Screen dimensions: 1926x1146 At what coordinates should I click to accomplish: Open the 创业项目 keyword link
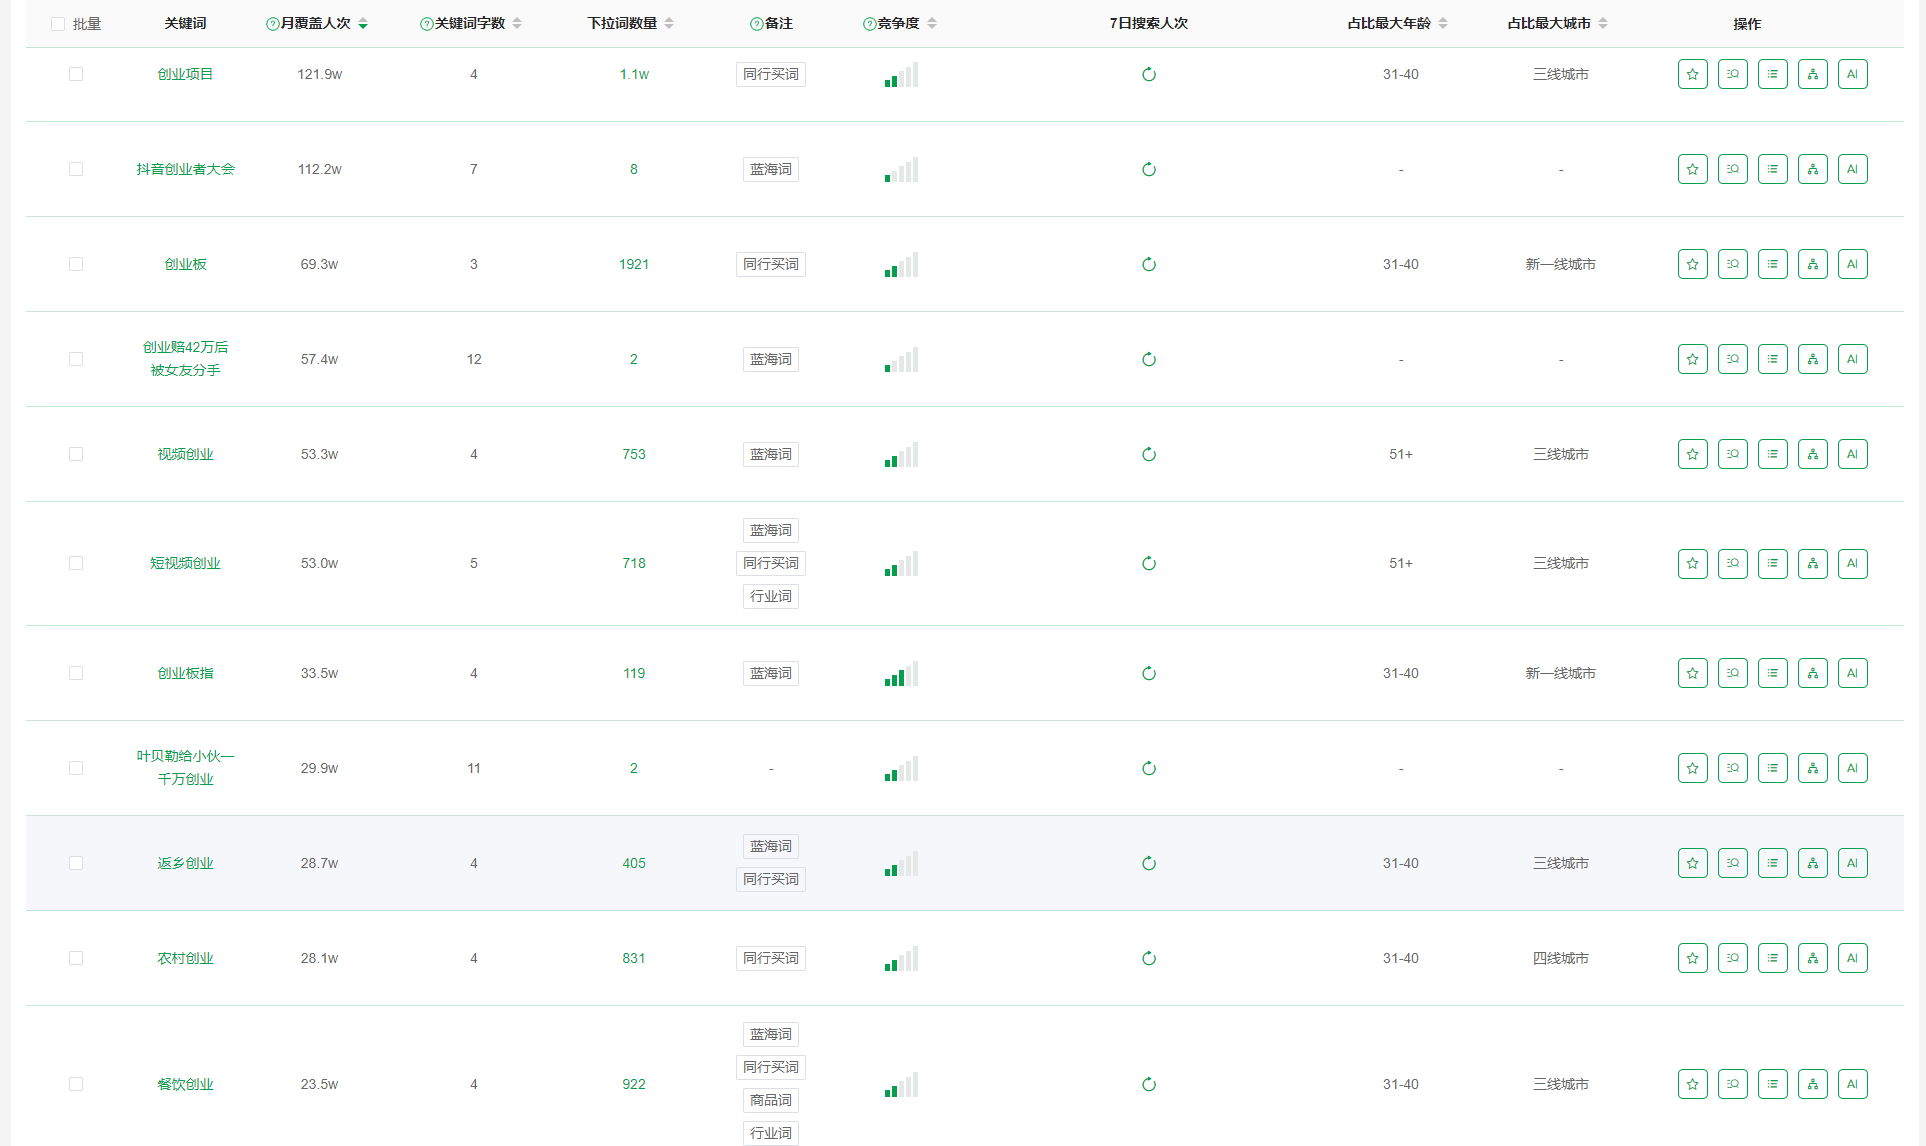pos(185,74)
